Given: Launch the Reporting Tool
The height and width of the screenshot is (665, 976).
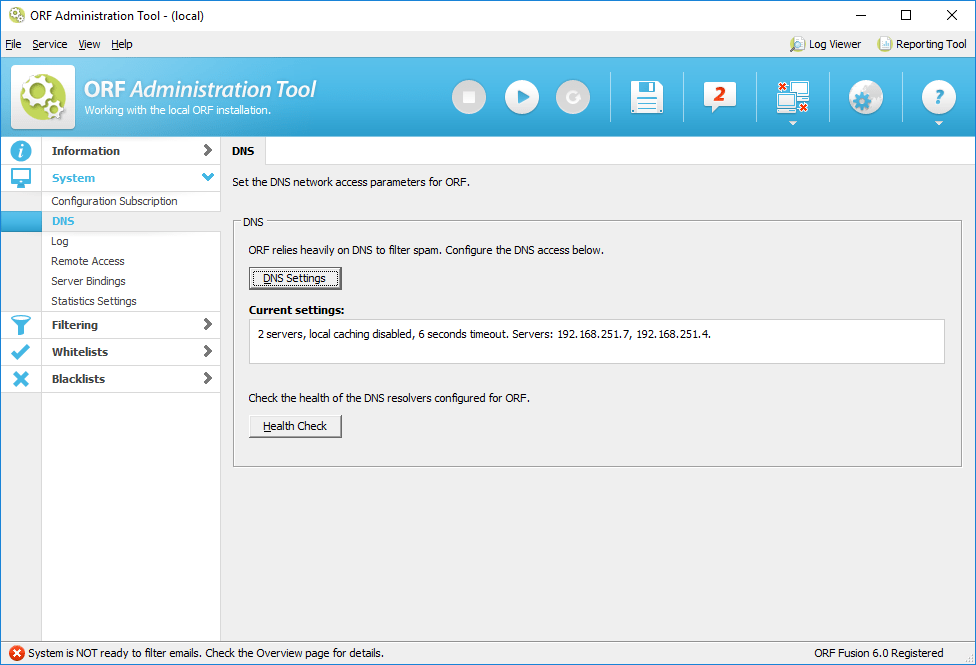Looking at the screenshot, I should (x=922, y=44).
